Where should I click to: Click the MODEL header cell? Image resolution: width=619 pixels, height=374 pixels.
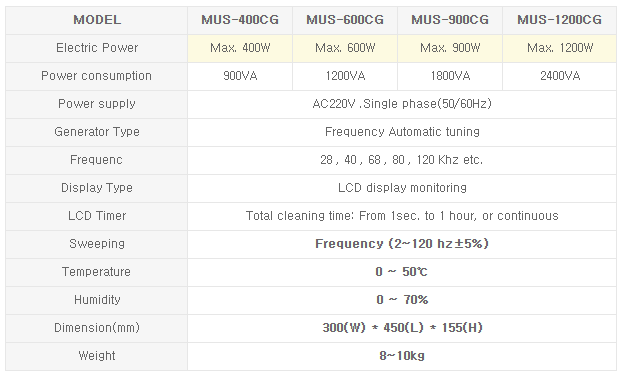point(97,20)
